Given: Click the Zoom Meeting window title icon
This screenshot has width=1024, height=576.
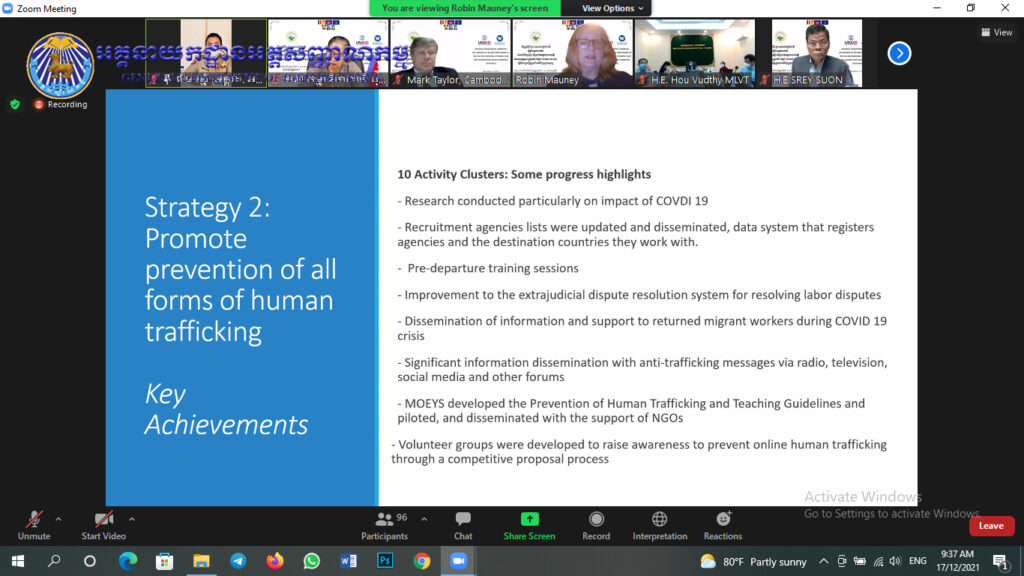Looking at the screenshot, I should pos(8,8).
